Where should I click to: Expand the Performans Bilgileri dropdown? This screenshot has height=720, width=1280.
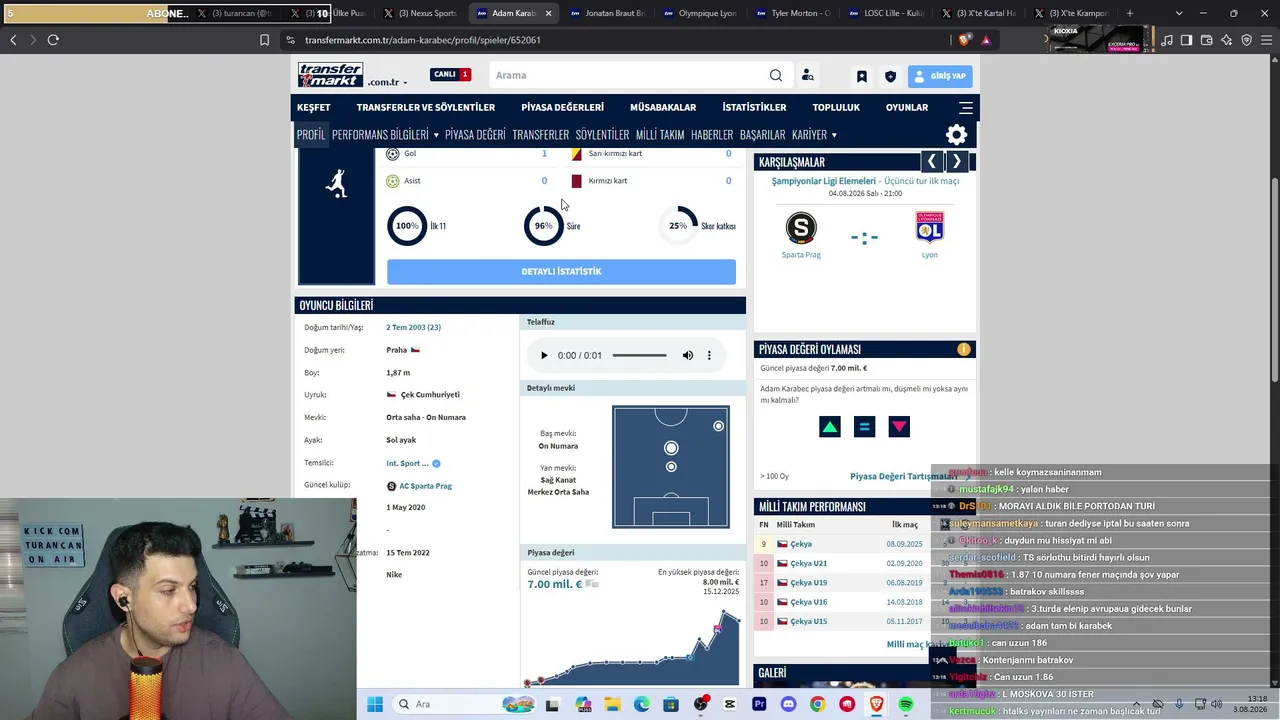tap(385, 135)
